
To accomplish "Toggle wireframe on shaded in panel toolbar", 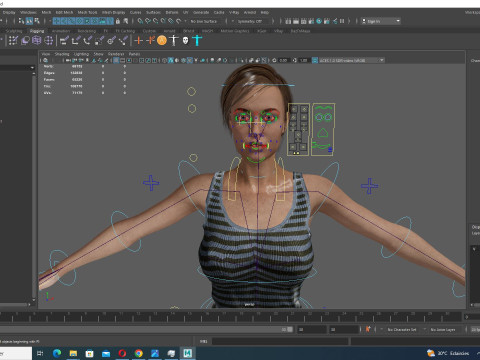I will tap(183, 60).
